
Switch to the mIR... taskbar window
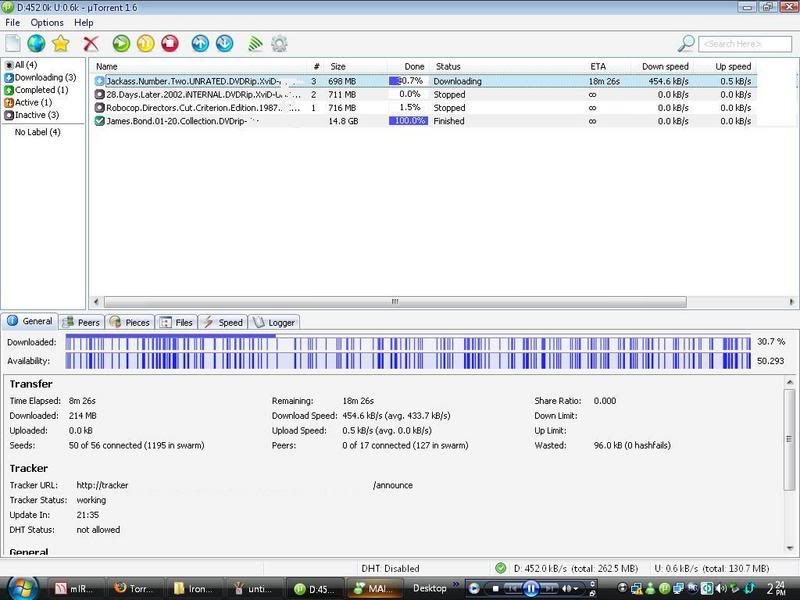coord(75,589)
